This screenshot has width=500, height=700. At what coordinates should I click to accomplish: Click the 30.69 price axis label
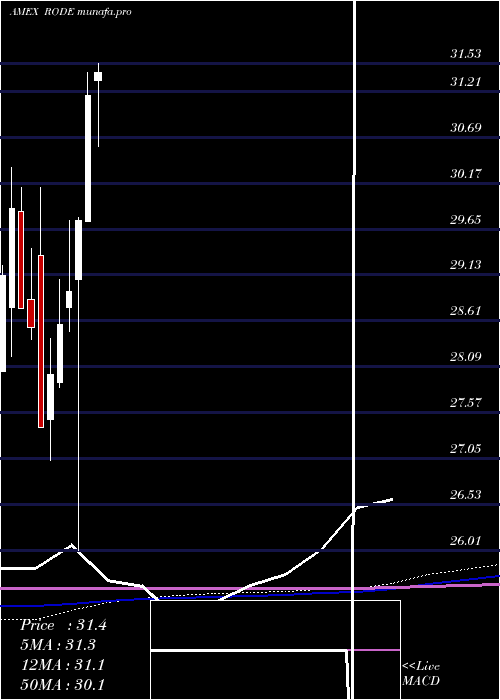coord(466,128)
